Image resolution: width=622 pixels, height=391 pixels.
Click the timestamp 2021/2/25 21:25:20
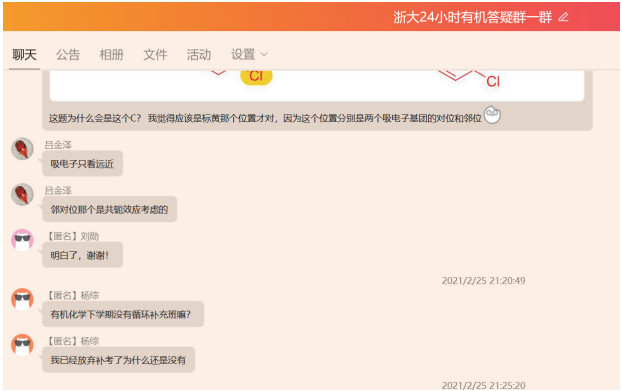484,385
